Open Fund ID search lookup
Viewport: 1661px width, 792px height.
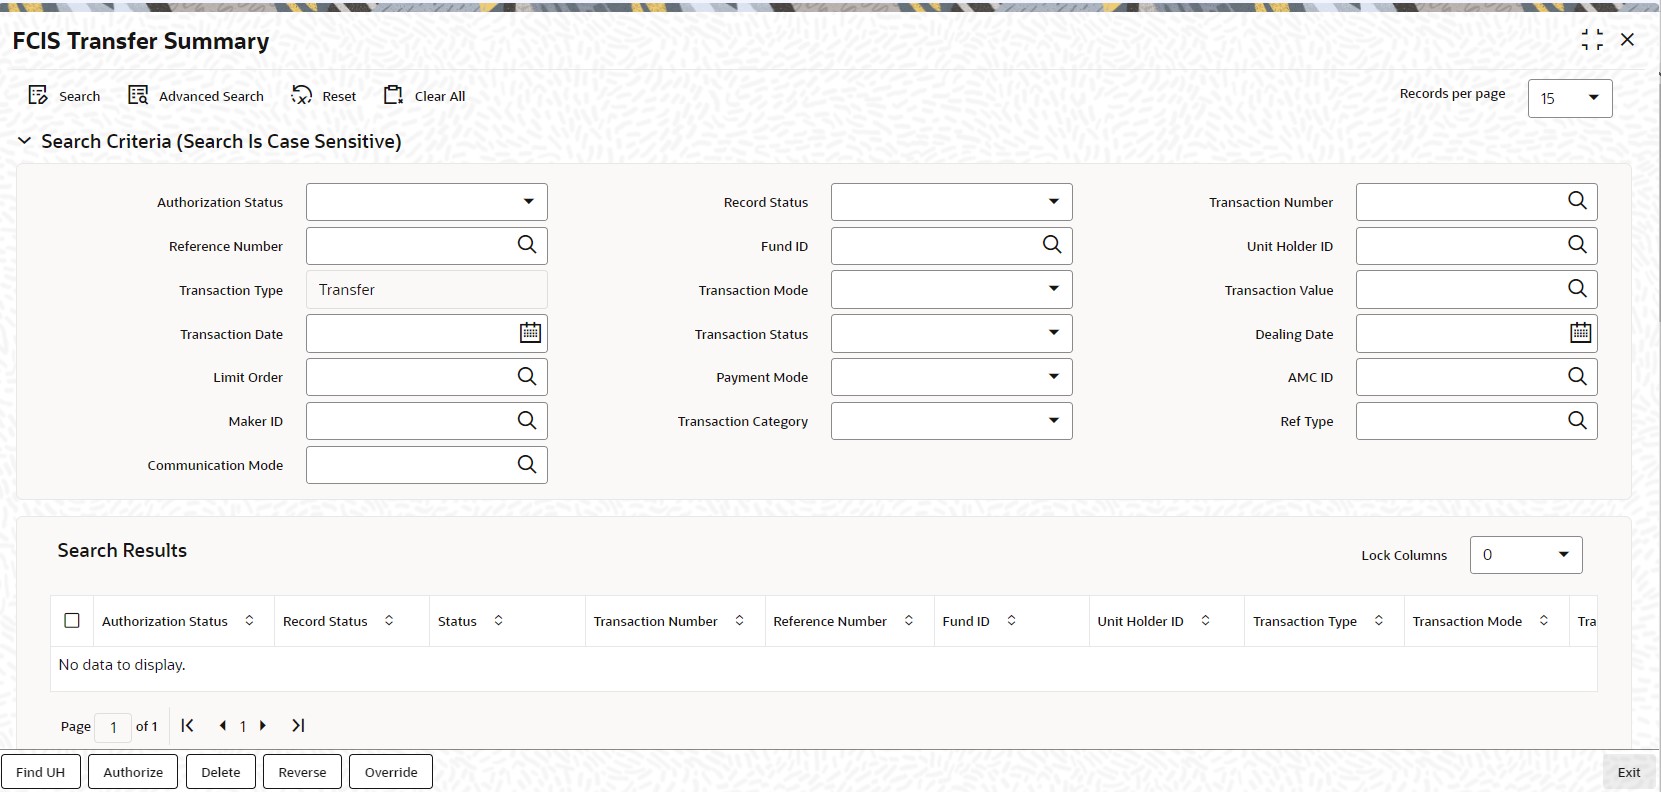pos(1052,245)
